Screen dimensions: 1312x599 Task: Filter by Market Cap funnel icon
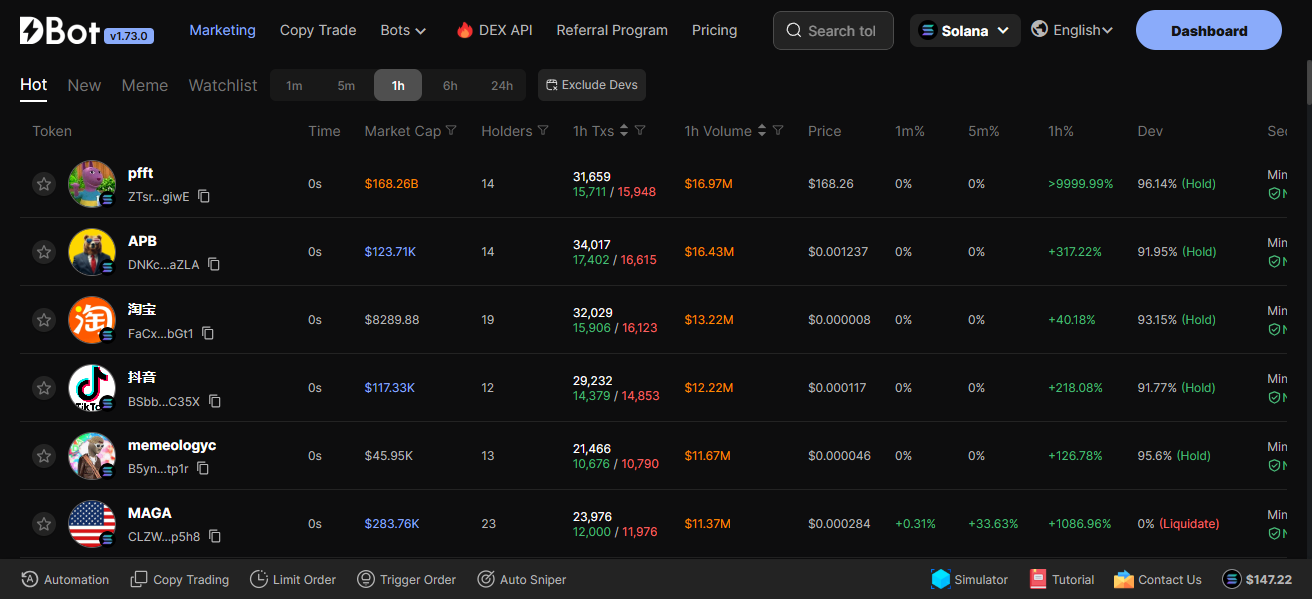(451, 131)
